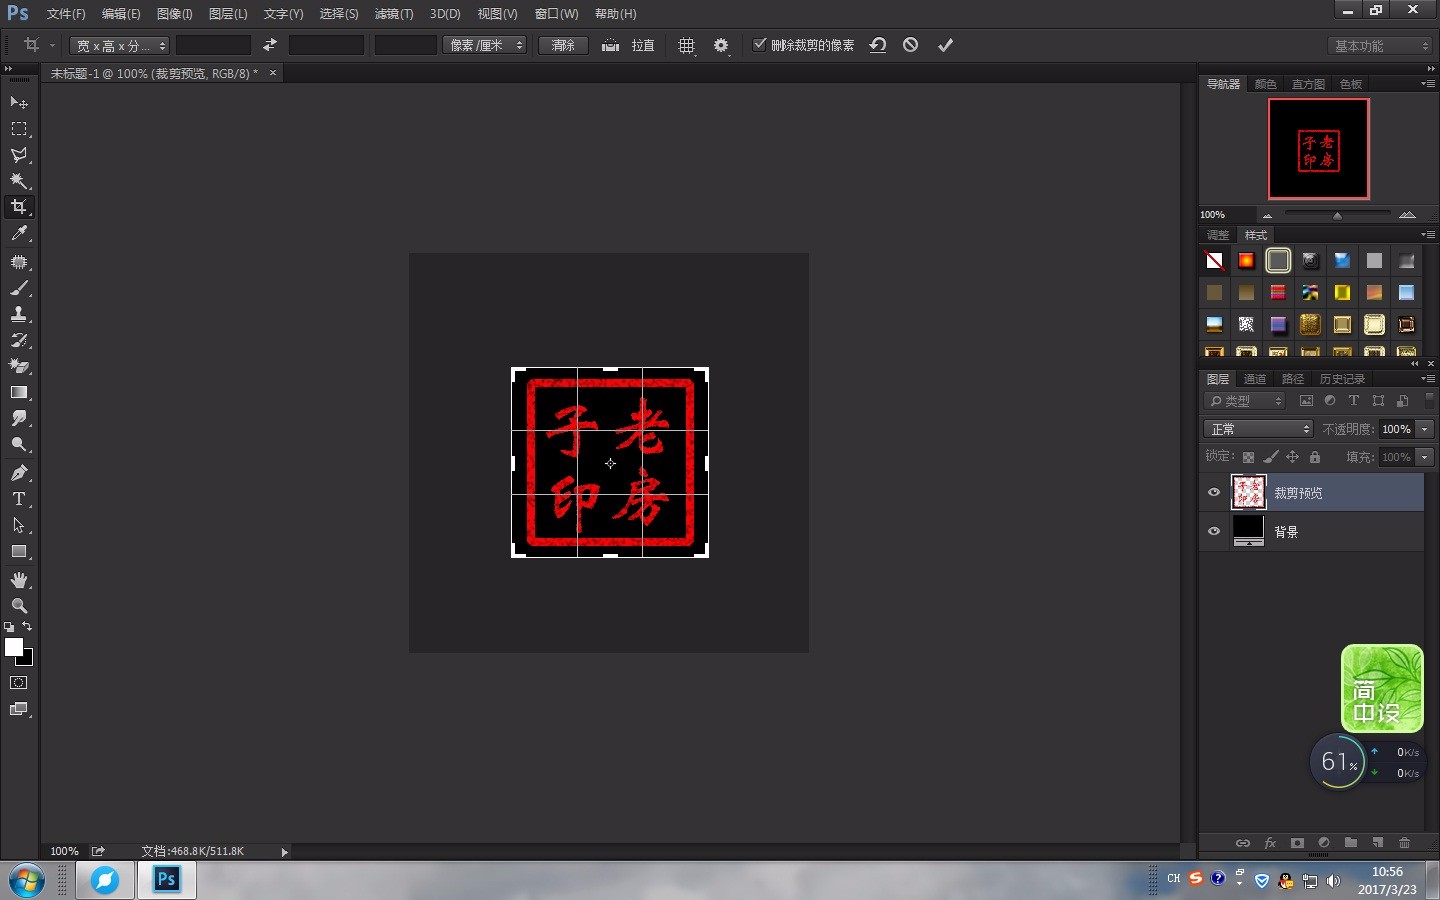Select the Move tool
This screenshot has height=900, width=1440.
point(19,103)
